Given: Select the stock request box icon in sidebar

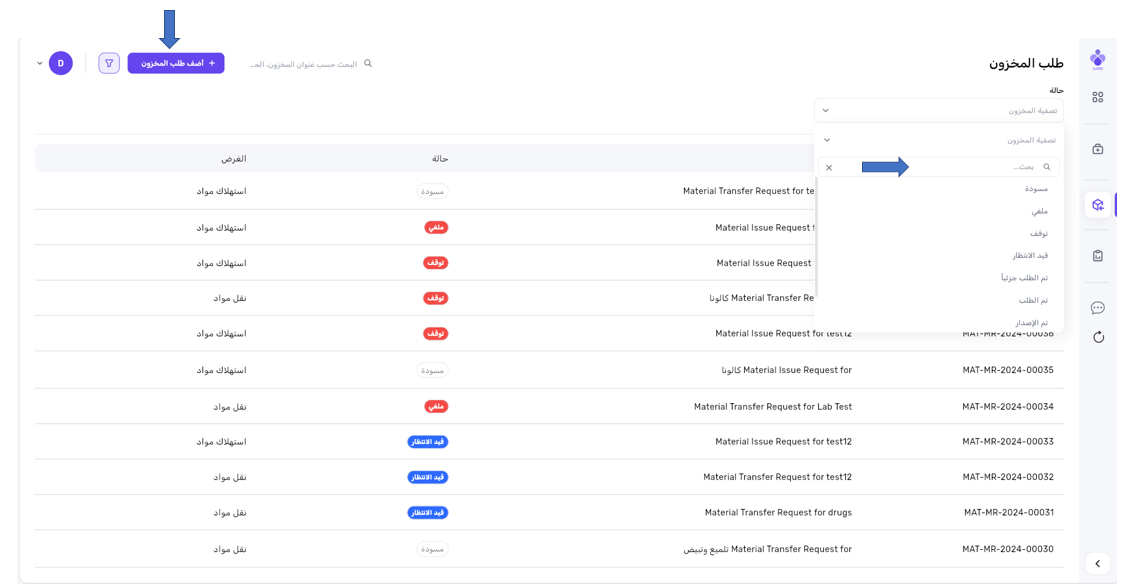Looking at the screenshot, I should point(1097,205).
